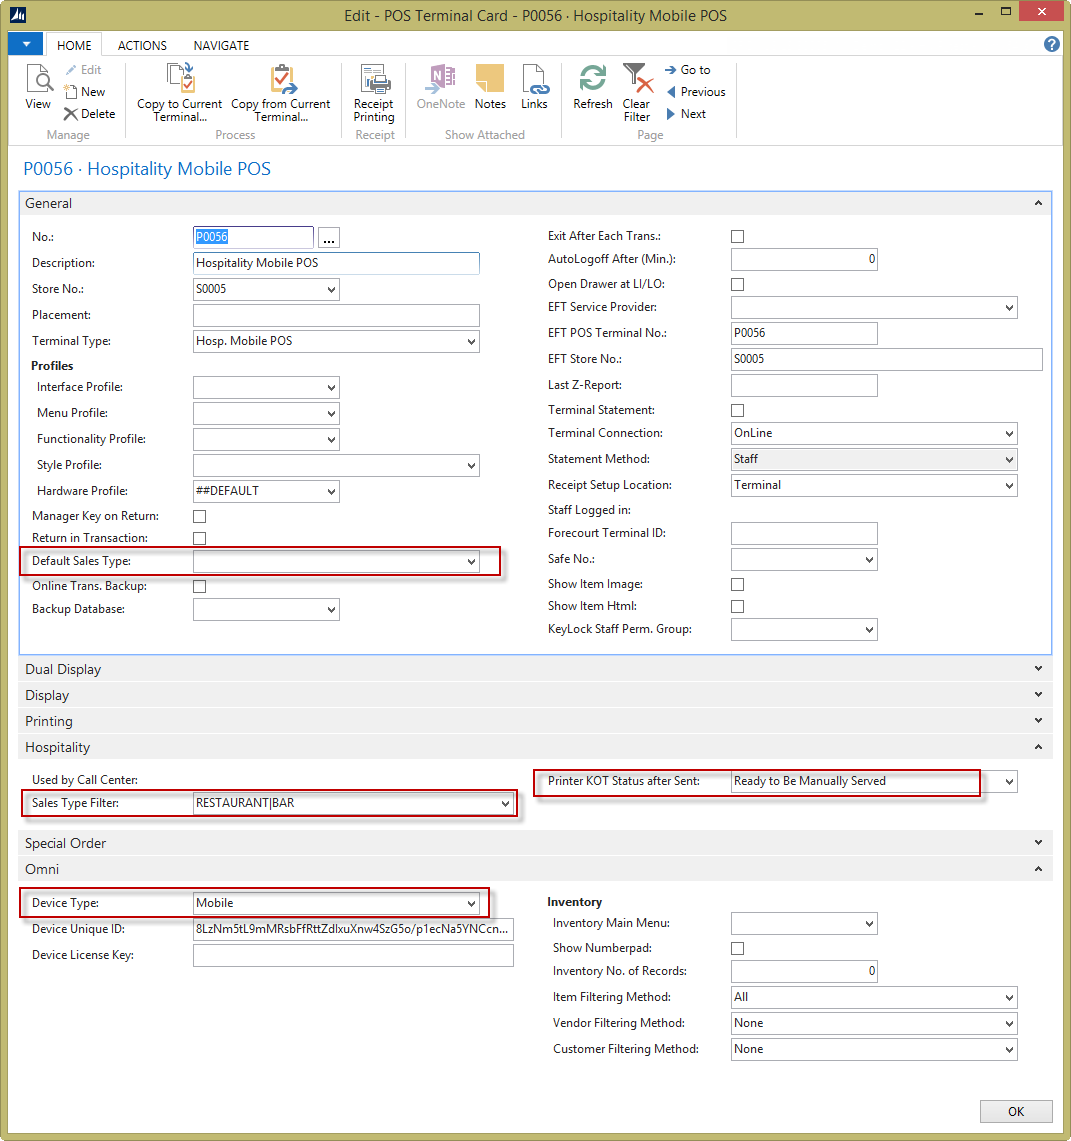The width and height of the screenshot is (1071, 1141).
Task: Switch to the ACTIONS ribbon tab
Action: 142,46
